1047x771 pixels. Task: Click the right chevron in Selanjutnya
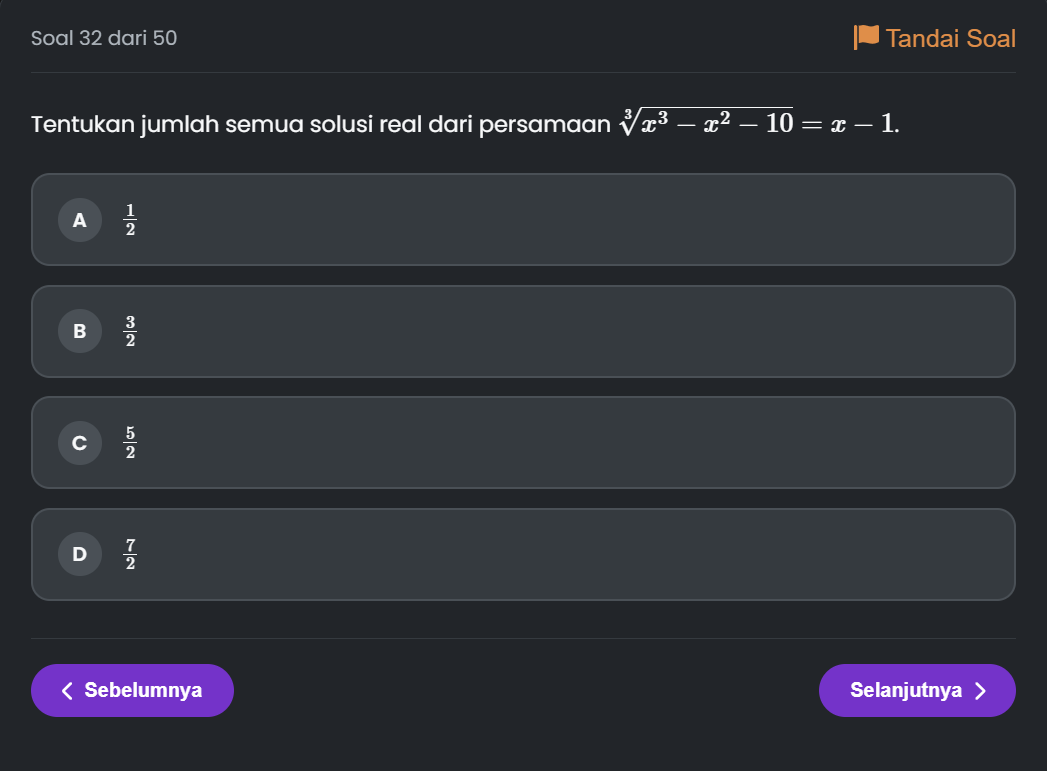(x=980, y=690)
